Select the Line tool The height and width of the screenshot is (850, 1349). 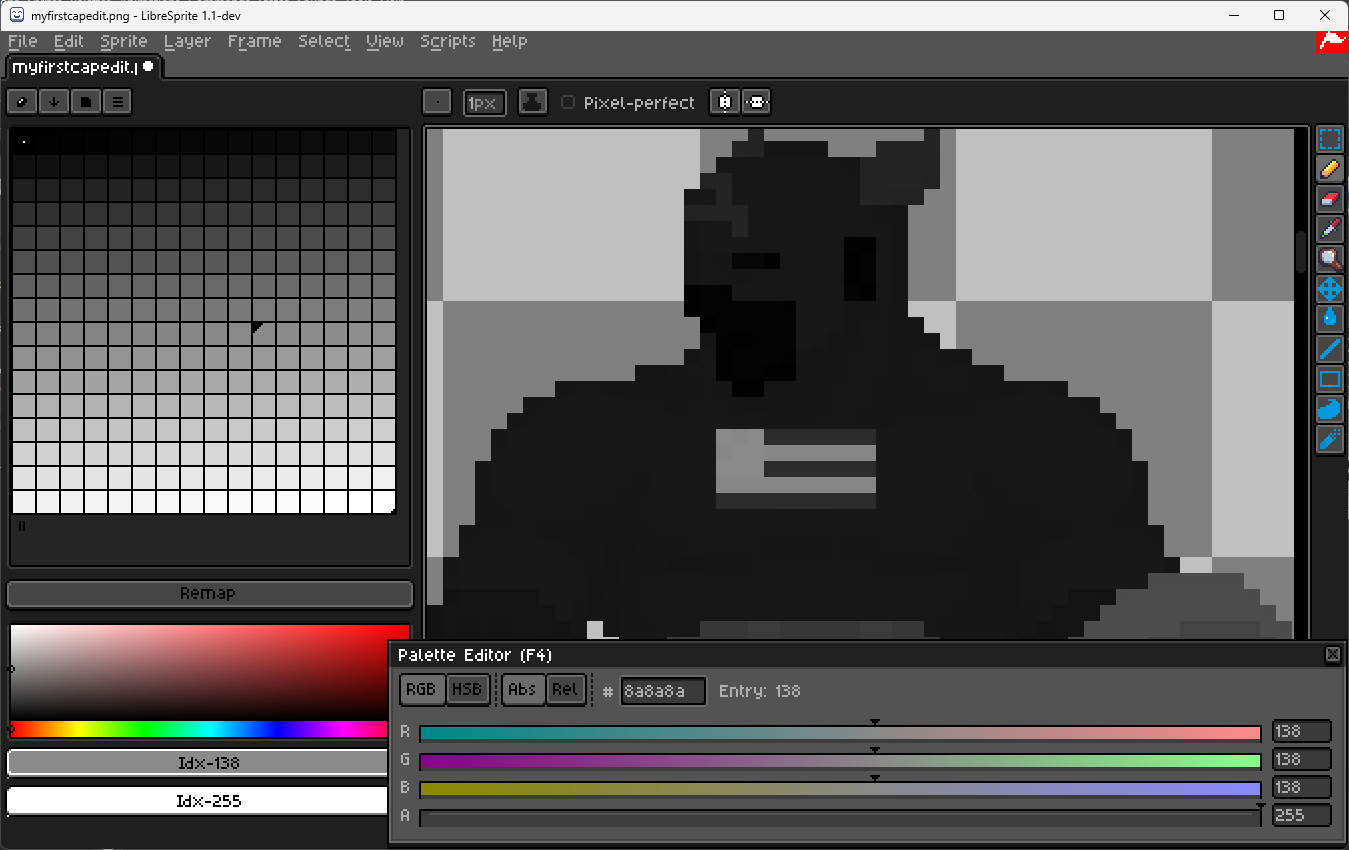pos(1329,349)
